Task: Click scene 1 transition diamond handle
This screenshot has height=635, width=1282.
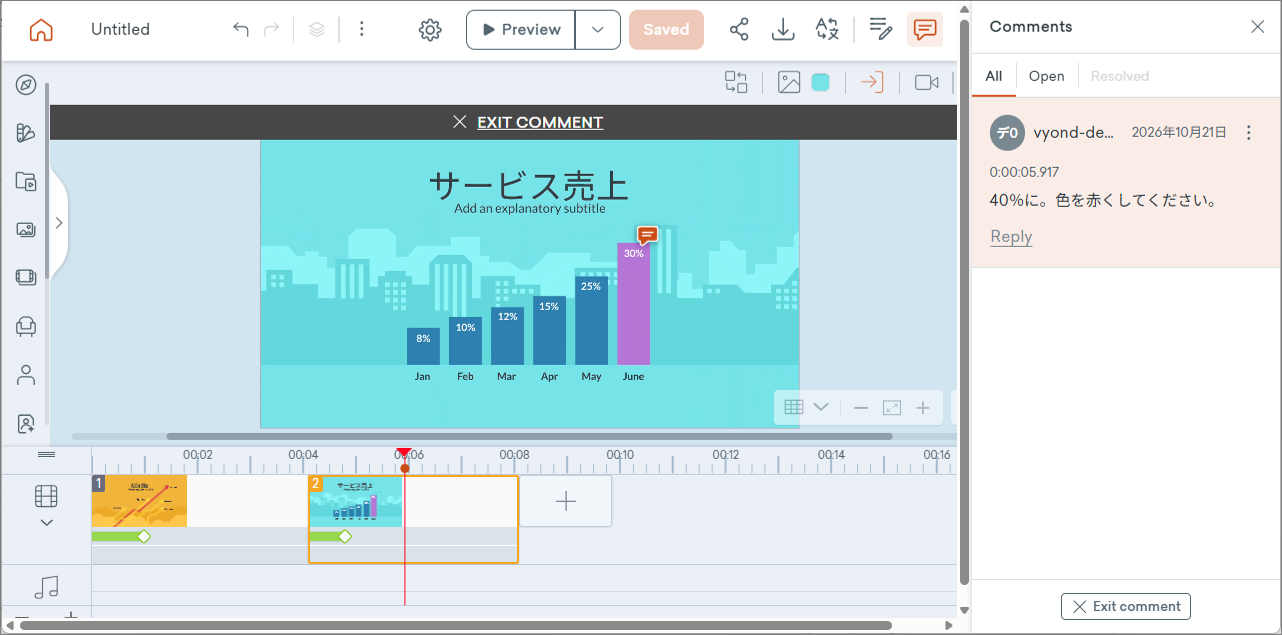Action: pyautogui.click(x=144, y=537)
